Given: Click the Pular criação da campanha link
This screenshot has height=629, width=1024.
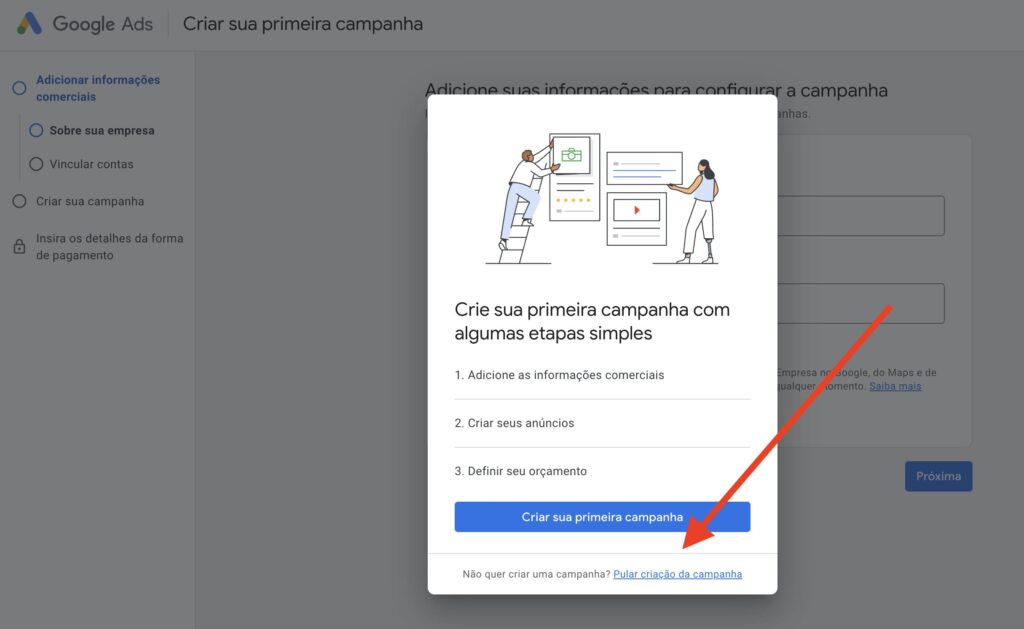Looking at the screenshot, I should click(677, 574).
